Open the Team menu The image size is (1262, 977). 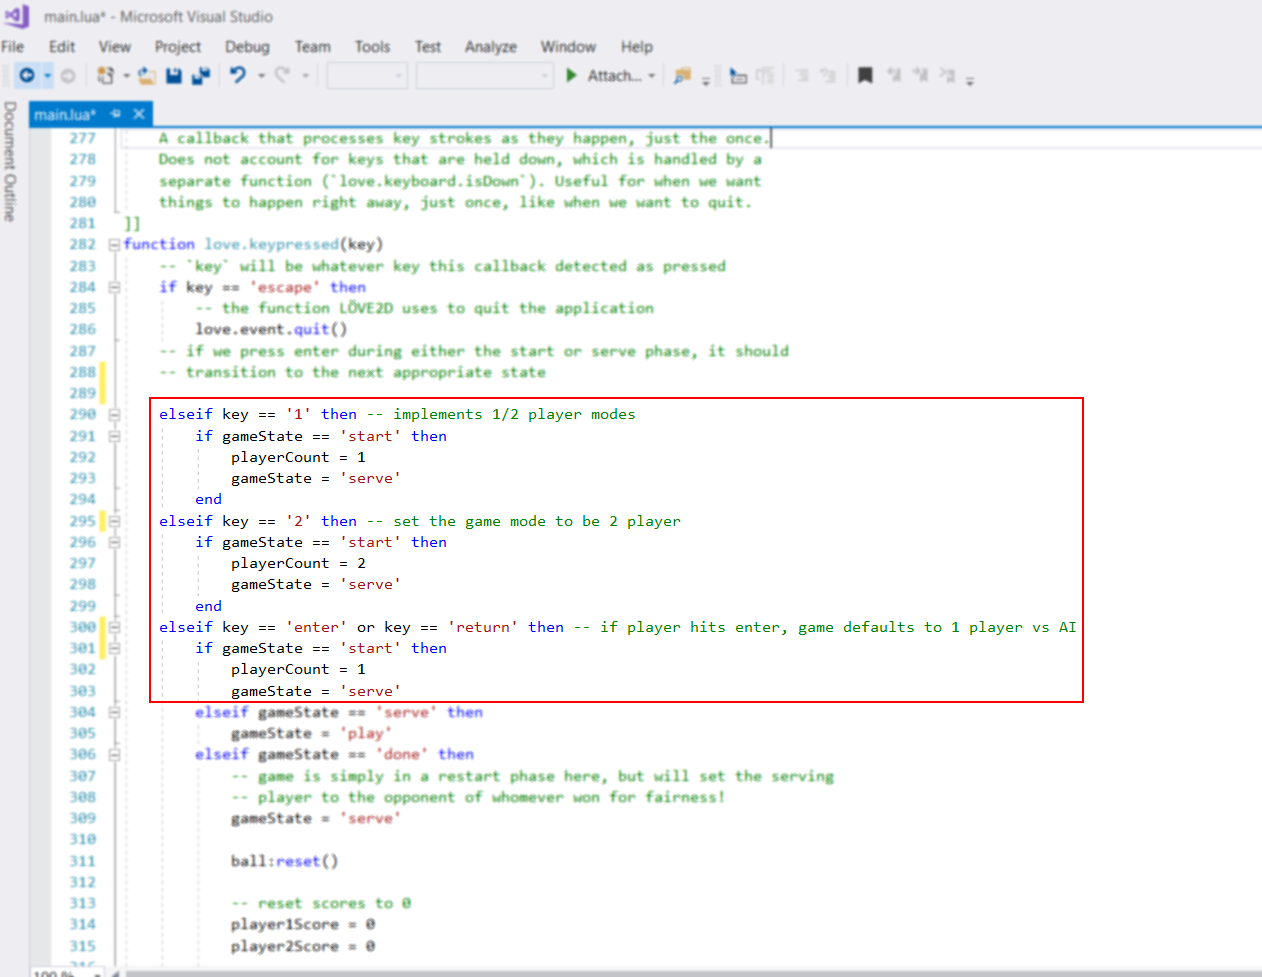pos(313,46)
